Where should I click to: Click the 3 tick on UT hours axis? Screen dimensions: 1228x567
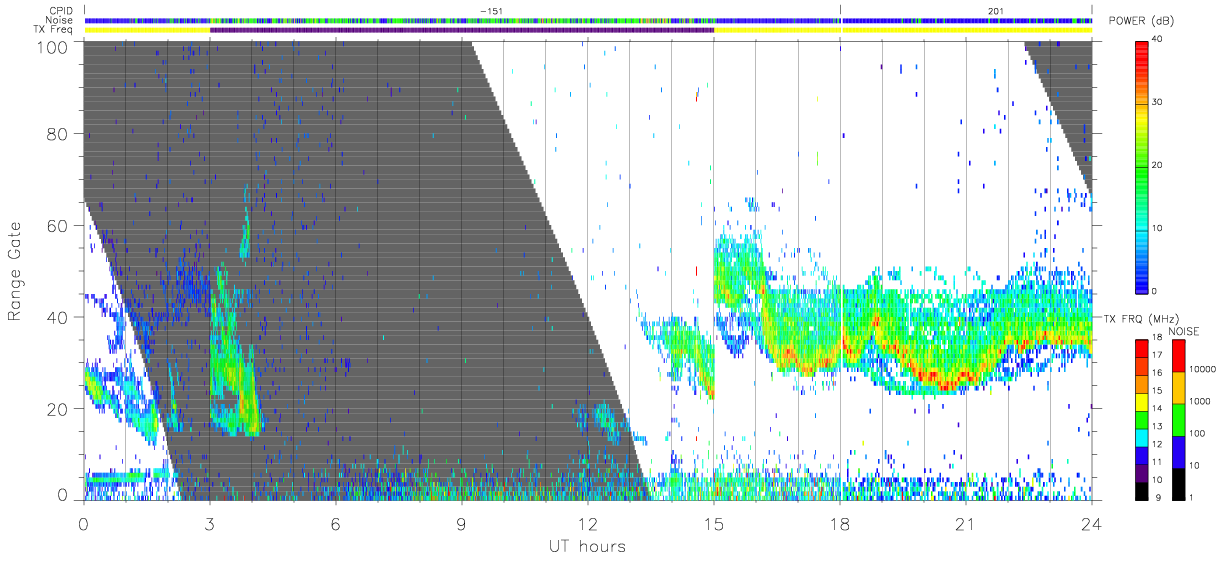click(x=210, y=524)
